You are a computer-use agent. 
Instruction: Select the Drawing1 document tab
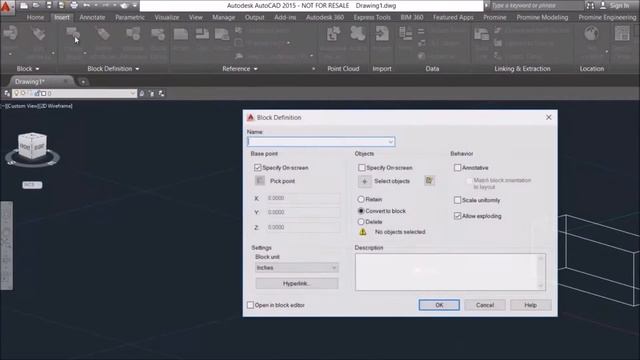41,82
